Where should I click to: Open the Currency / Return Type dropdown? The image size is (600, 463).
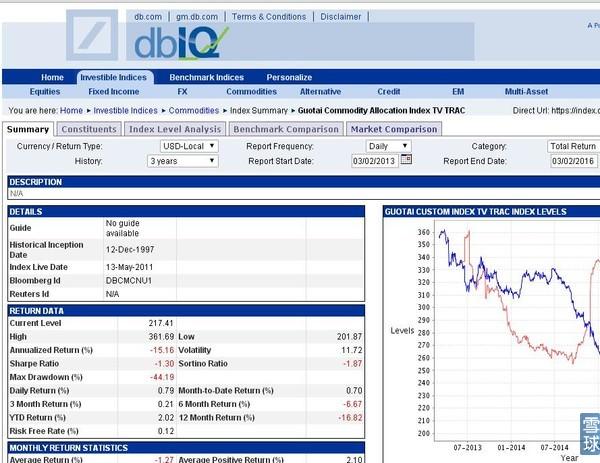point(189,146)
